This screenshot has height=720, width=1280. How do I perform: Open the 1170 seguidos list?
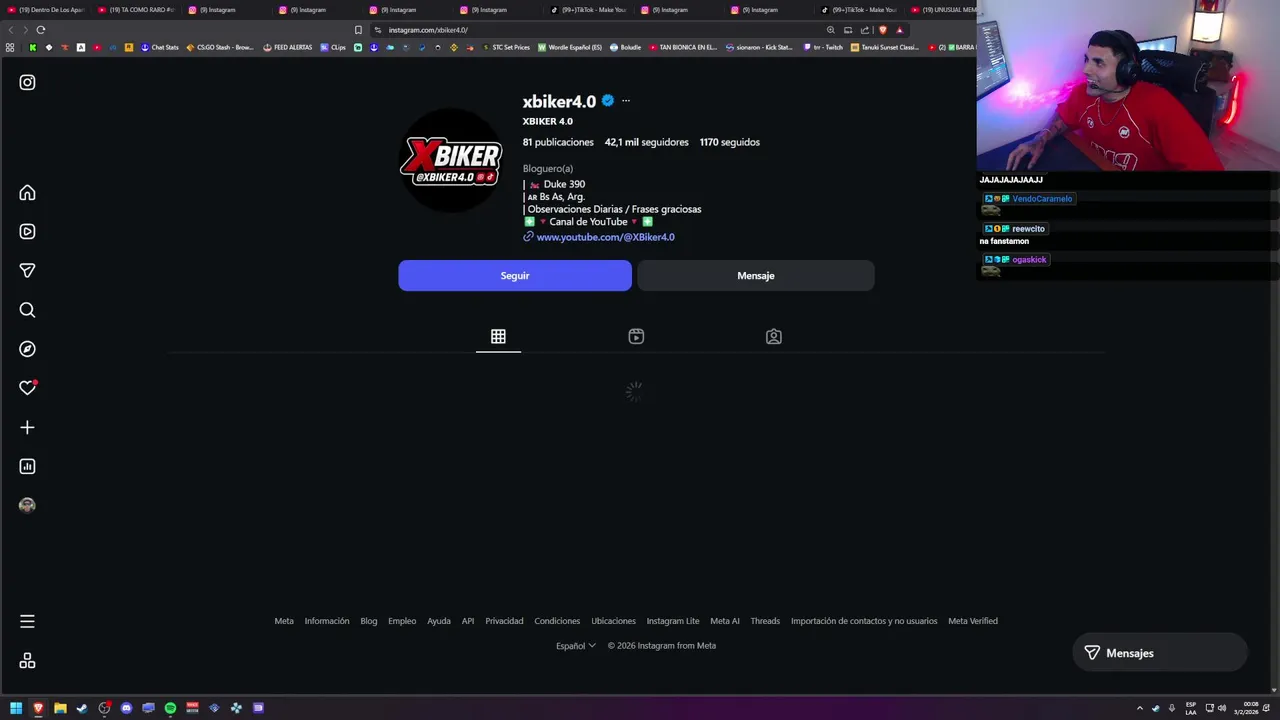(730, 142)
